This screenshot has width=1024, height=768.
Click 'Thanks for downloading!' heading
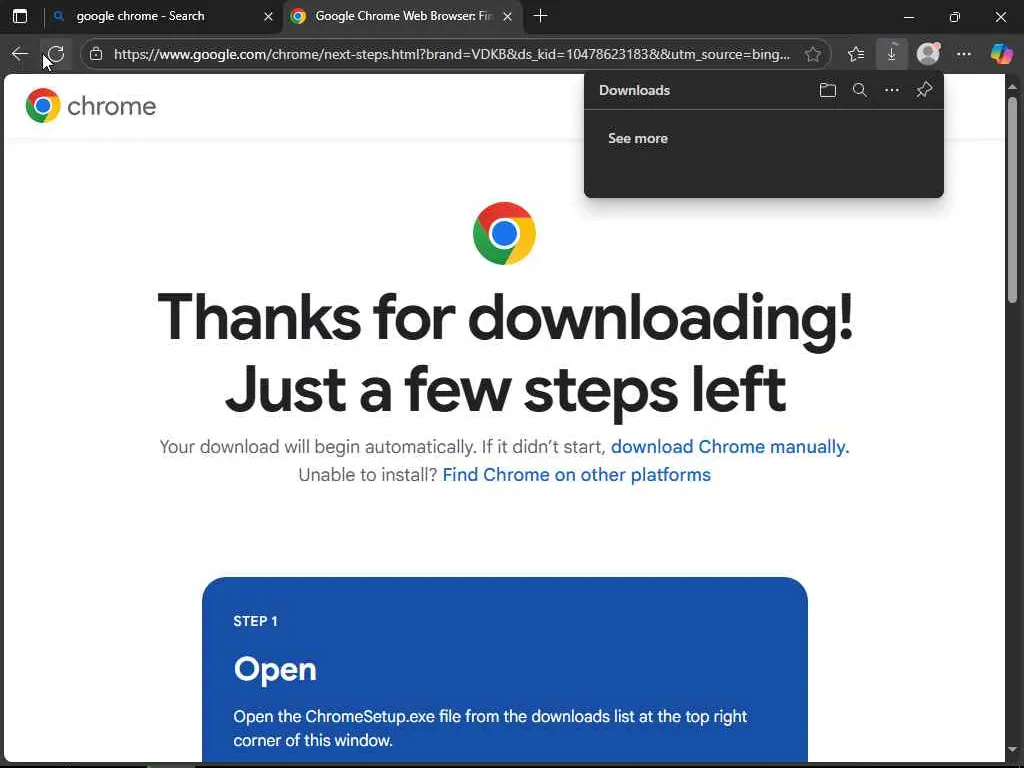coord(505,318)
